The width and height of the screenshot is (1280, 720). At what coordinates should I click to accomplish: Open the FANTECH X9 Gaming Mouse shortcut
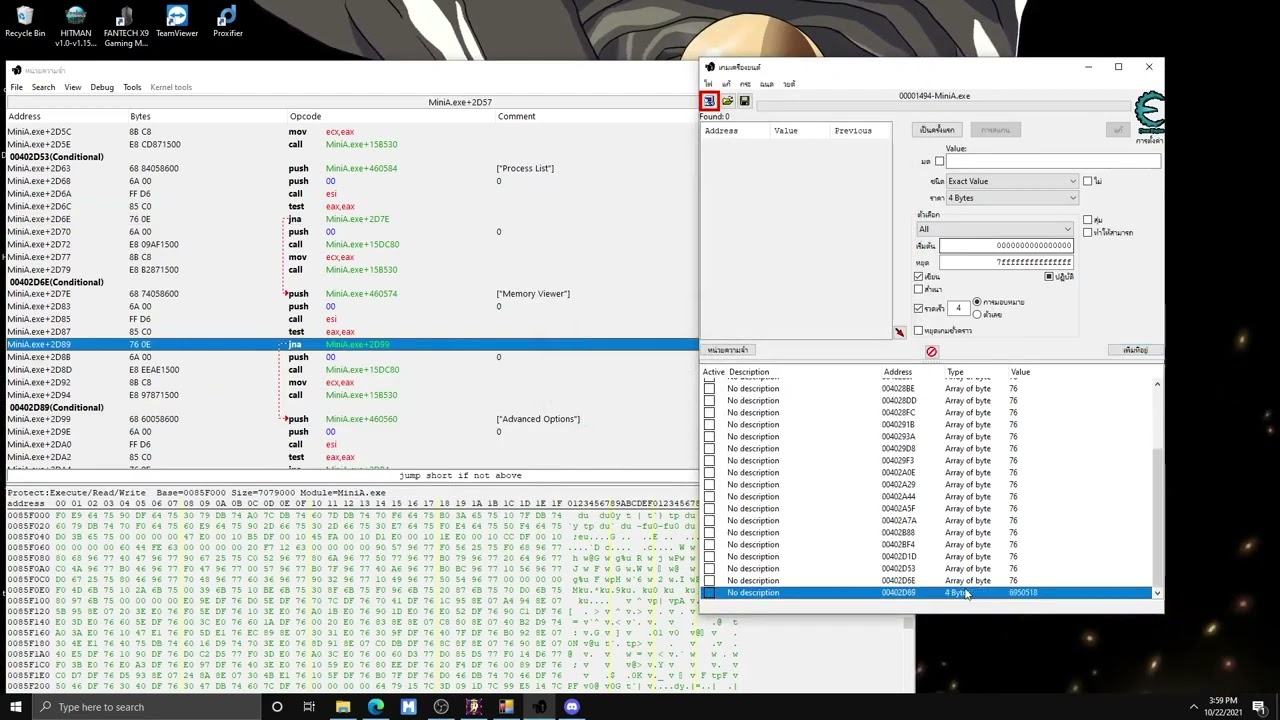(x=126, y=26)
